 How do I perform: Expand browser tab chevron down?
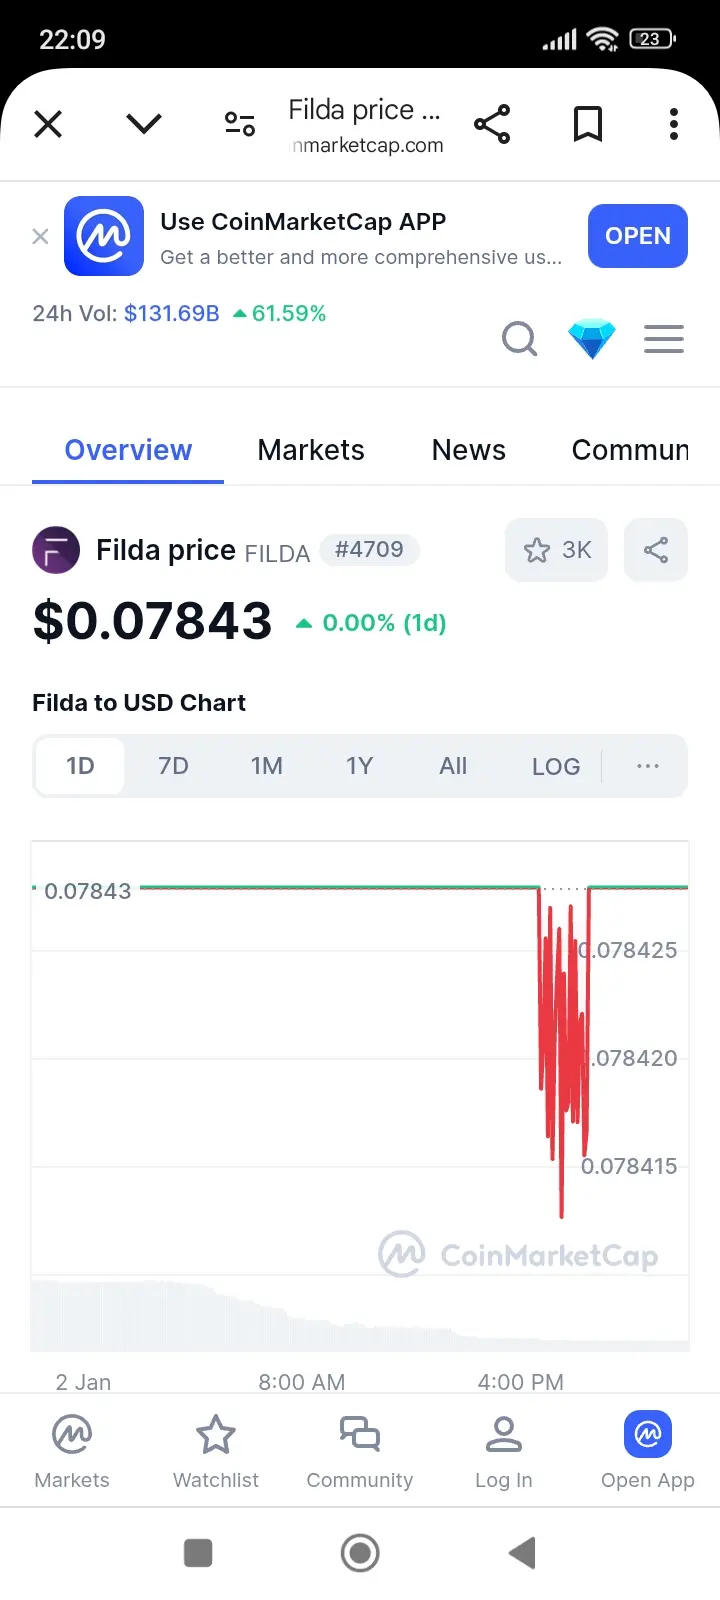pyautogui.click(x=144, y=124)
